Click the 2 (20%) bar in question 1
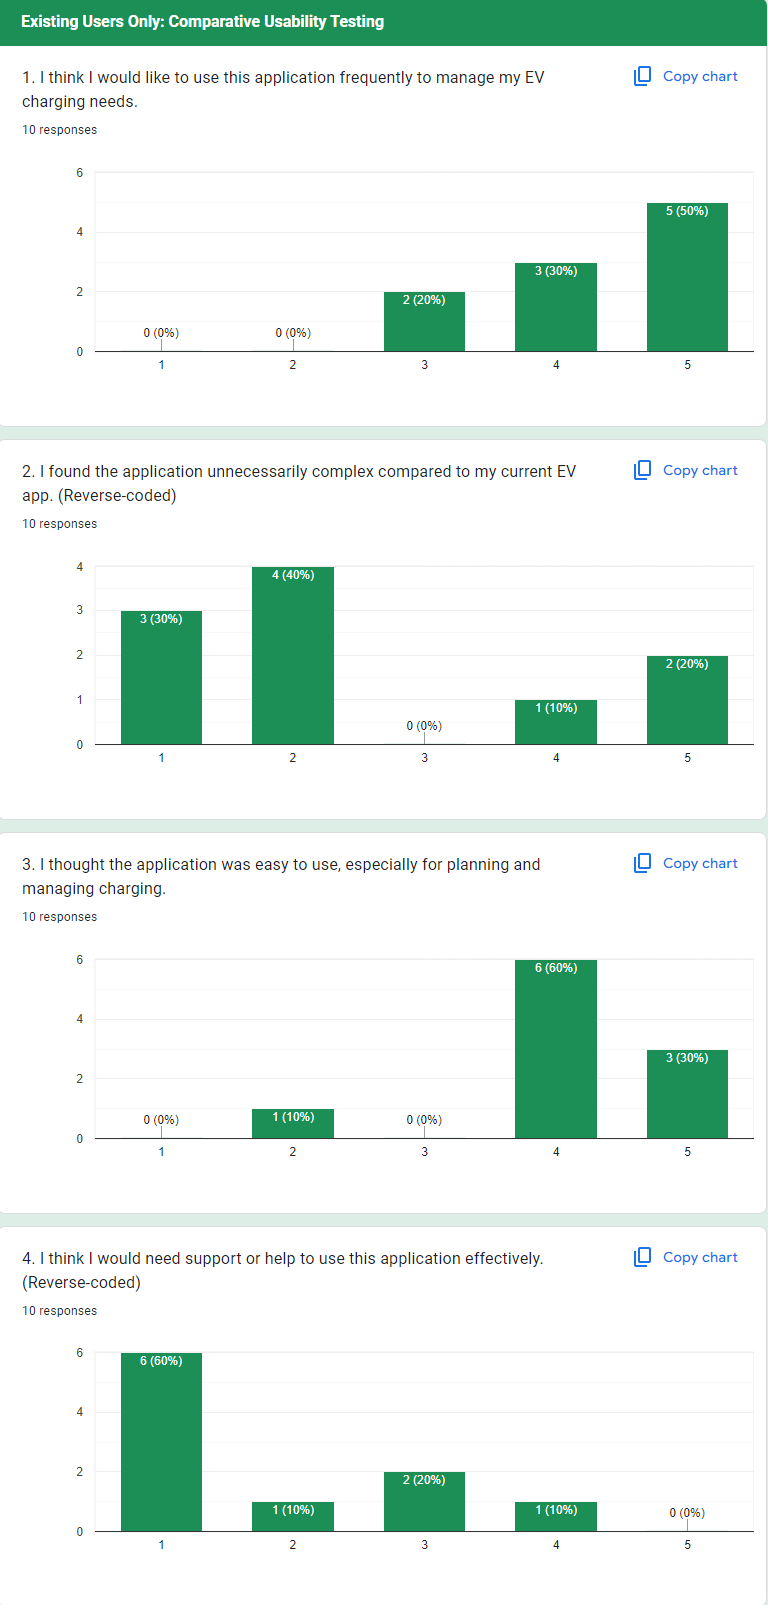The image size is (768, 1605). click(424, 322)
